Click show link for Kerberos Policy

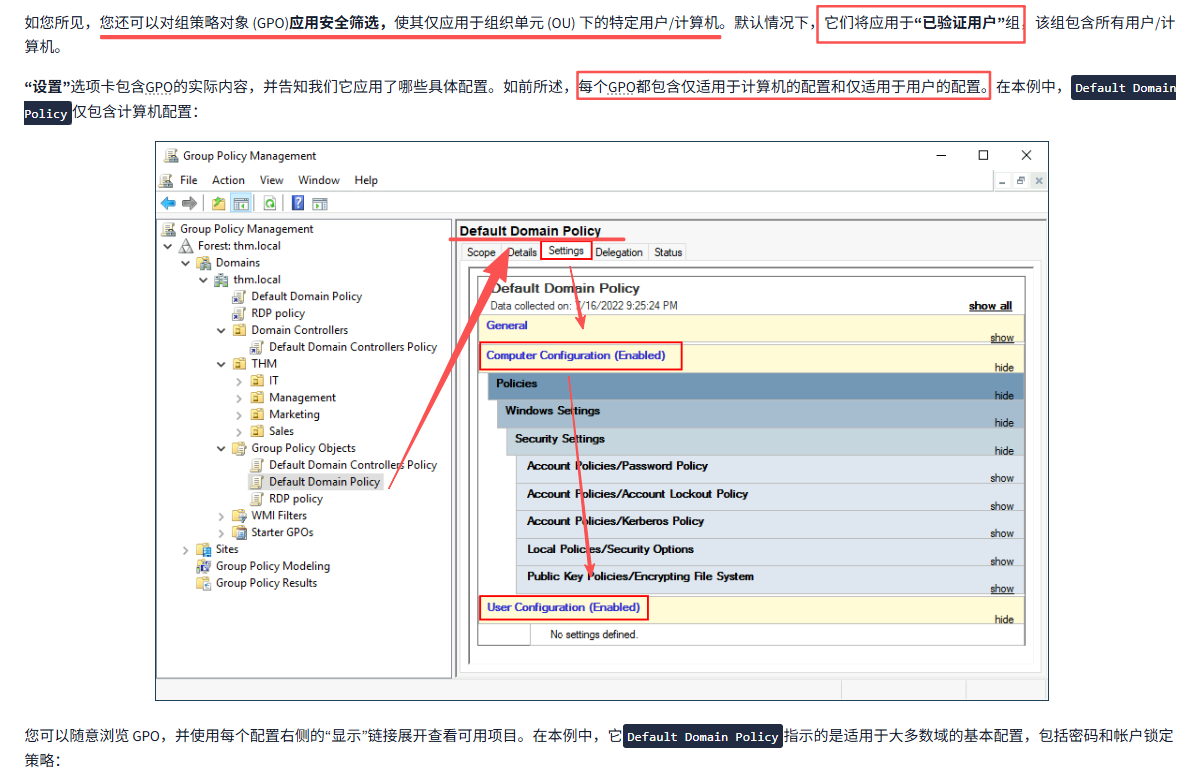(1002, 534)
